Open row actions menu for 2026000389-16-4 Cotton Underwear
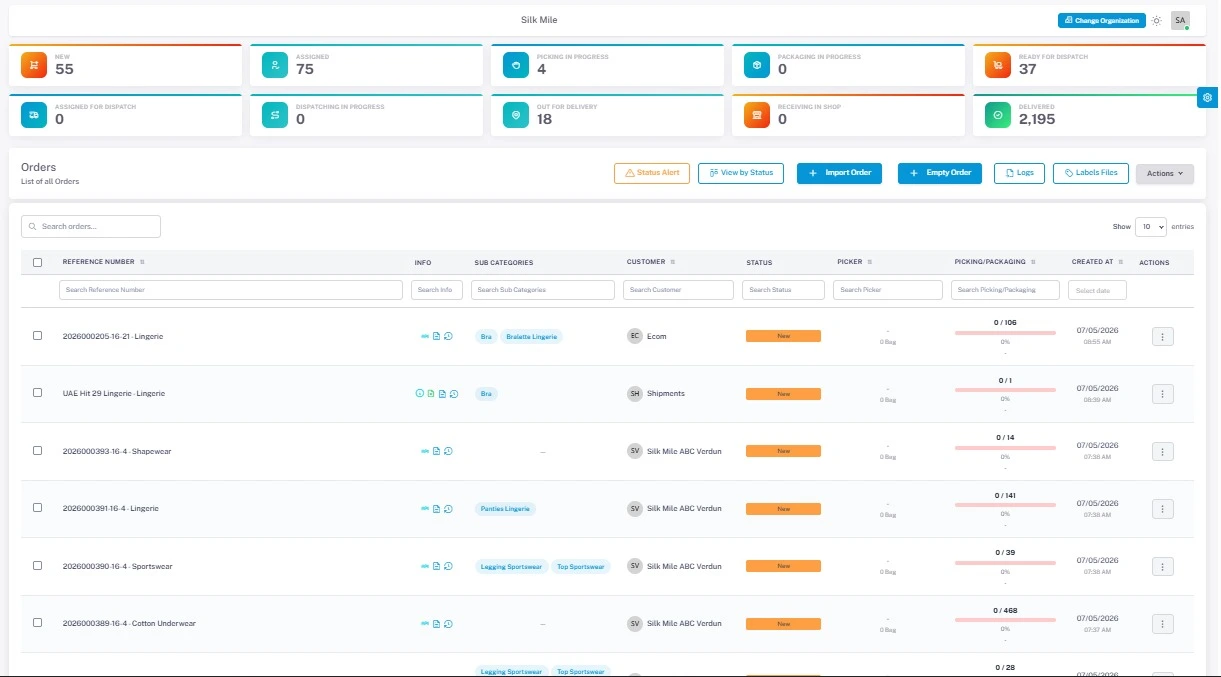 coord(1163,624)
